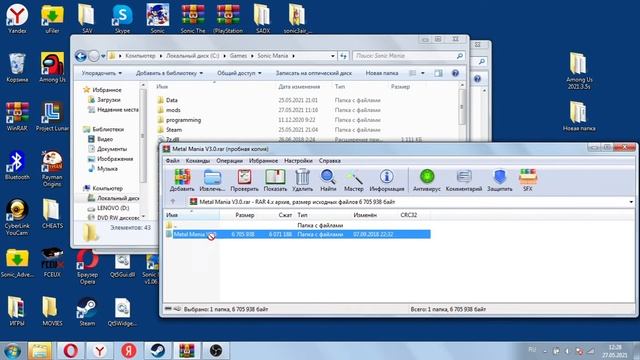Expand the Explorer address bar history dropdown

[333, 56]
